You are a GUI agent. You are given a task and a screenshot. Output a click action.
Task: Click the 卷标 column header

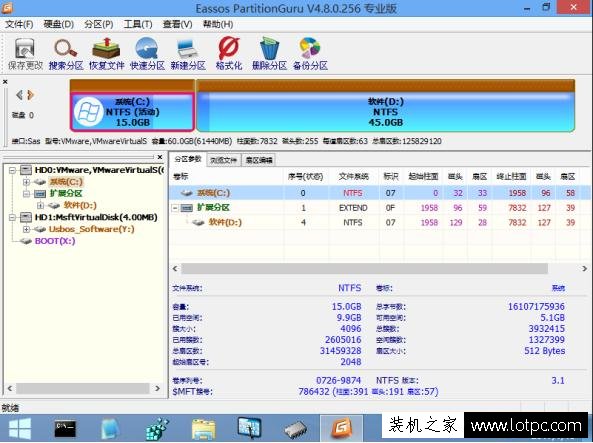coord(227,176)
